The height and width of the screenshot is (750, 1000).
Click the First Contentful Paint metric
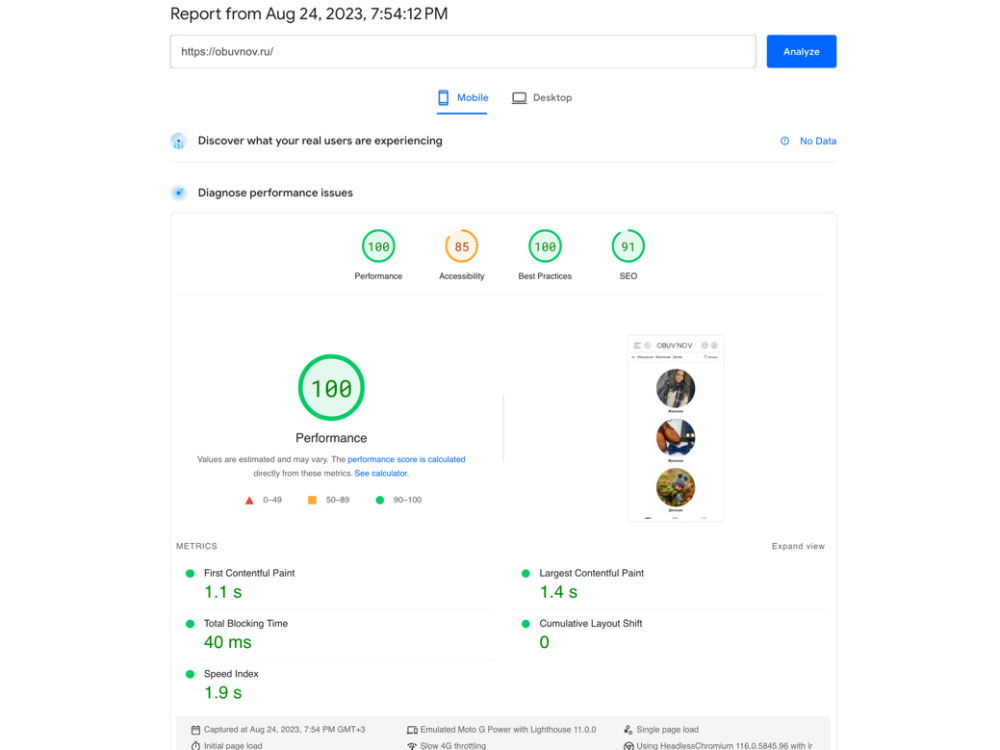249,573
